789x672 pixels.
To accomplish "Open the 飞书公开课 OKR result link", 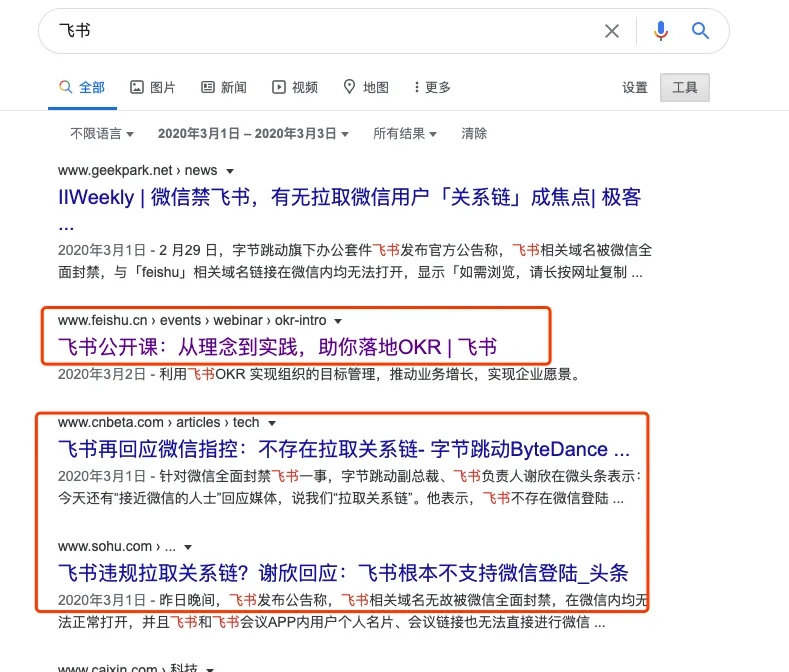I will pyautogui.click(x=277, y=347).
